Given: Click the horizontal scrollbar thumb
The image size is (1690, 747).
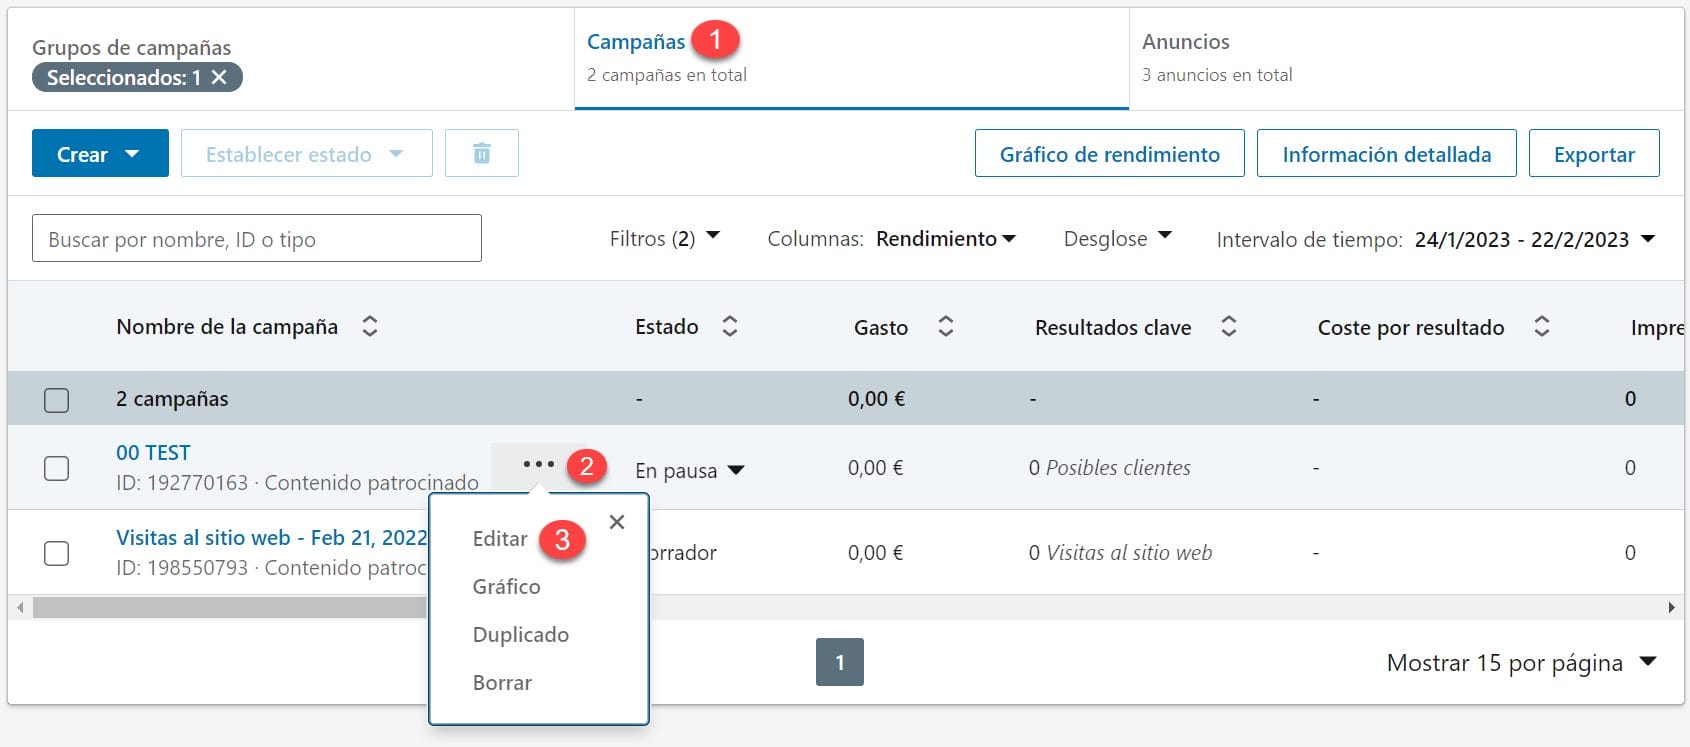Looking at the screenshot, I should pyautogui.click(x=230, y=607).
